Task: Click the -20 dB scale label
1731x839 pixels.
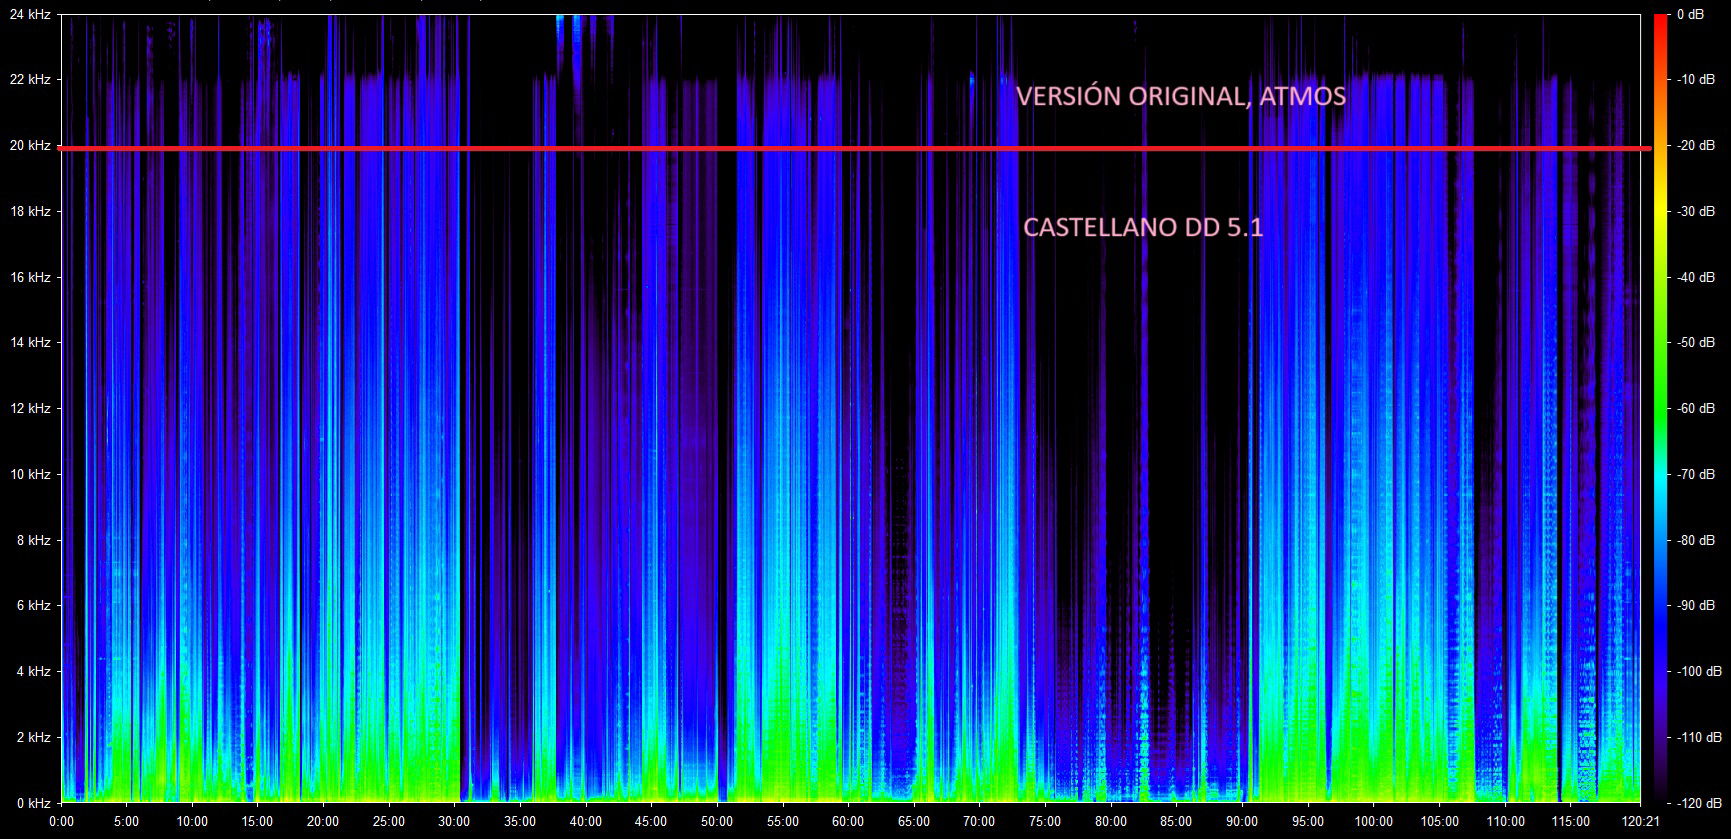Action: 1698,146
